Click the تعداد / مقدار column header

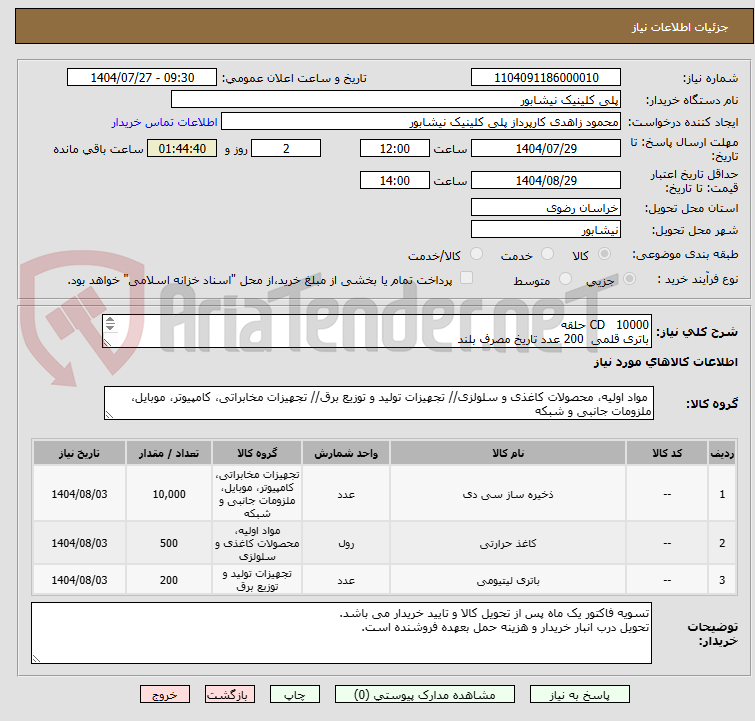pyautogui.click(x=169, y=453)
